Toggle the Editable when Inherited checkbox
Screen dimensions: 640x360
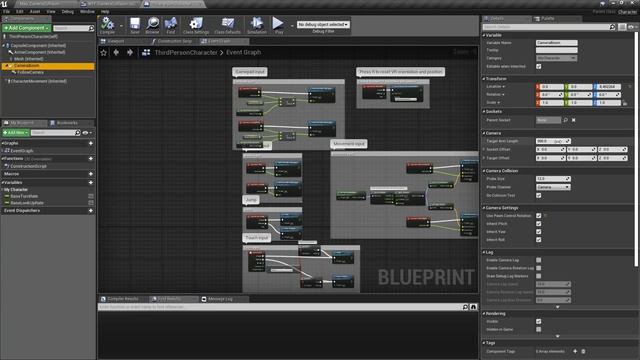pos(539,66)
